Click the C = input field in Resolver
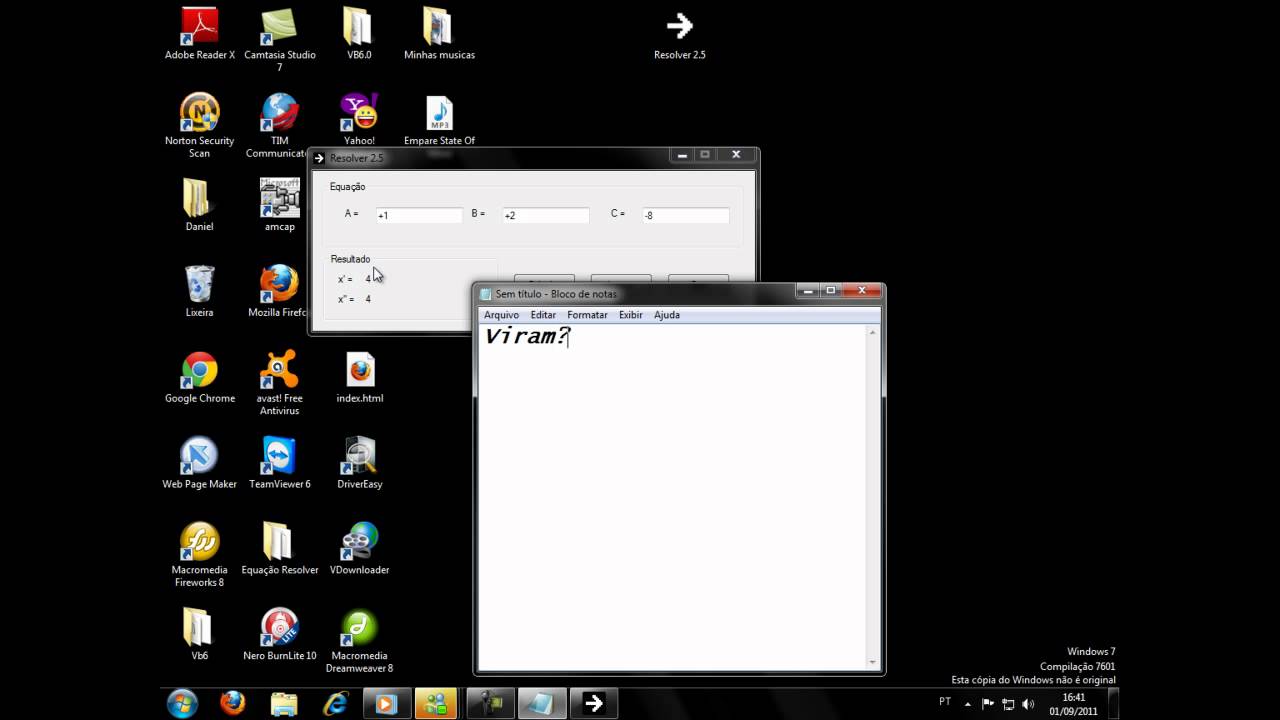The width and height of the screenshot is (1280, 720). coord(685,215)
